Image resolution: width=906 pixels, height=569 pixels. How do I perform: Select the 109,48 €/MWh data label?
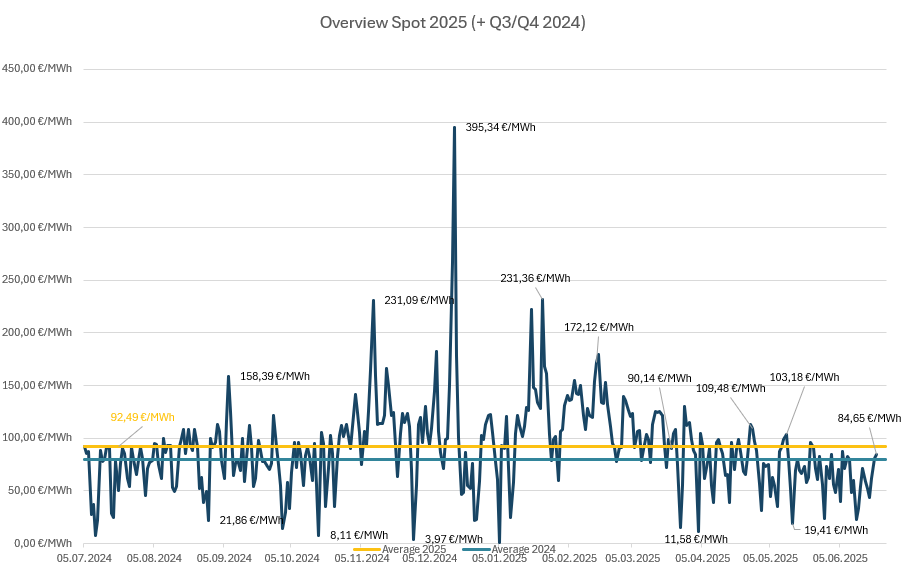coord(730,388)
